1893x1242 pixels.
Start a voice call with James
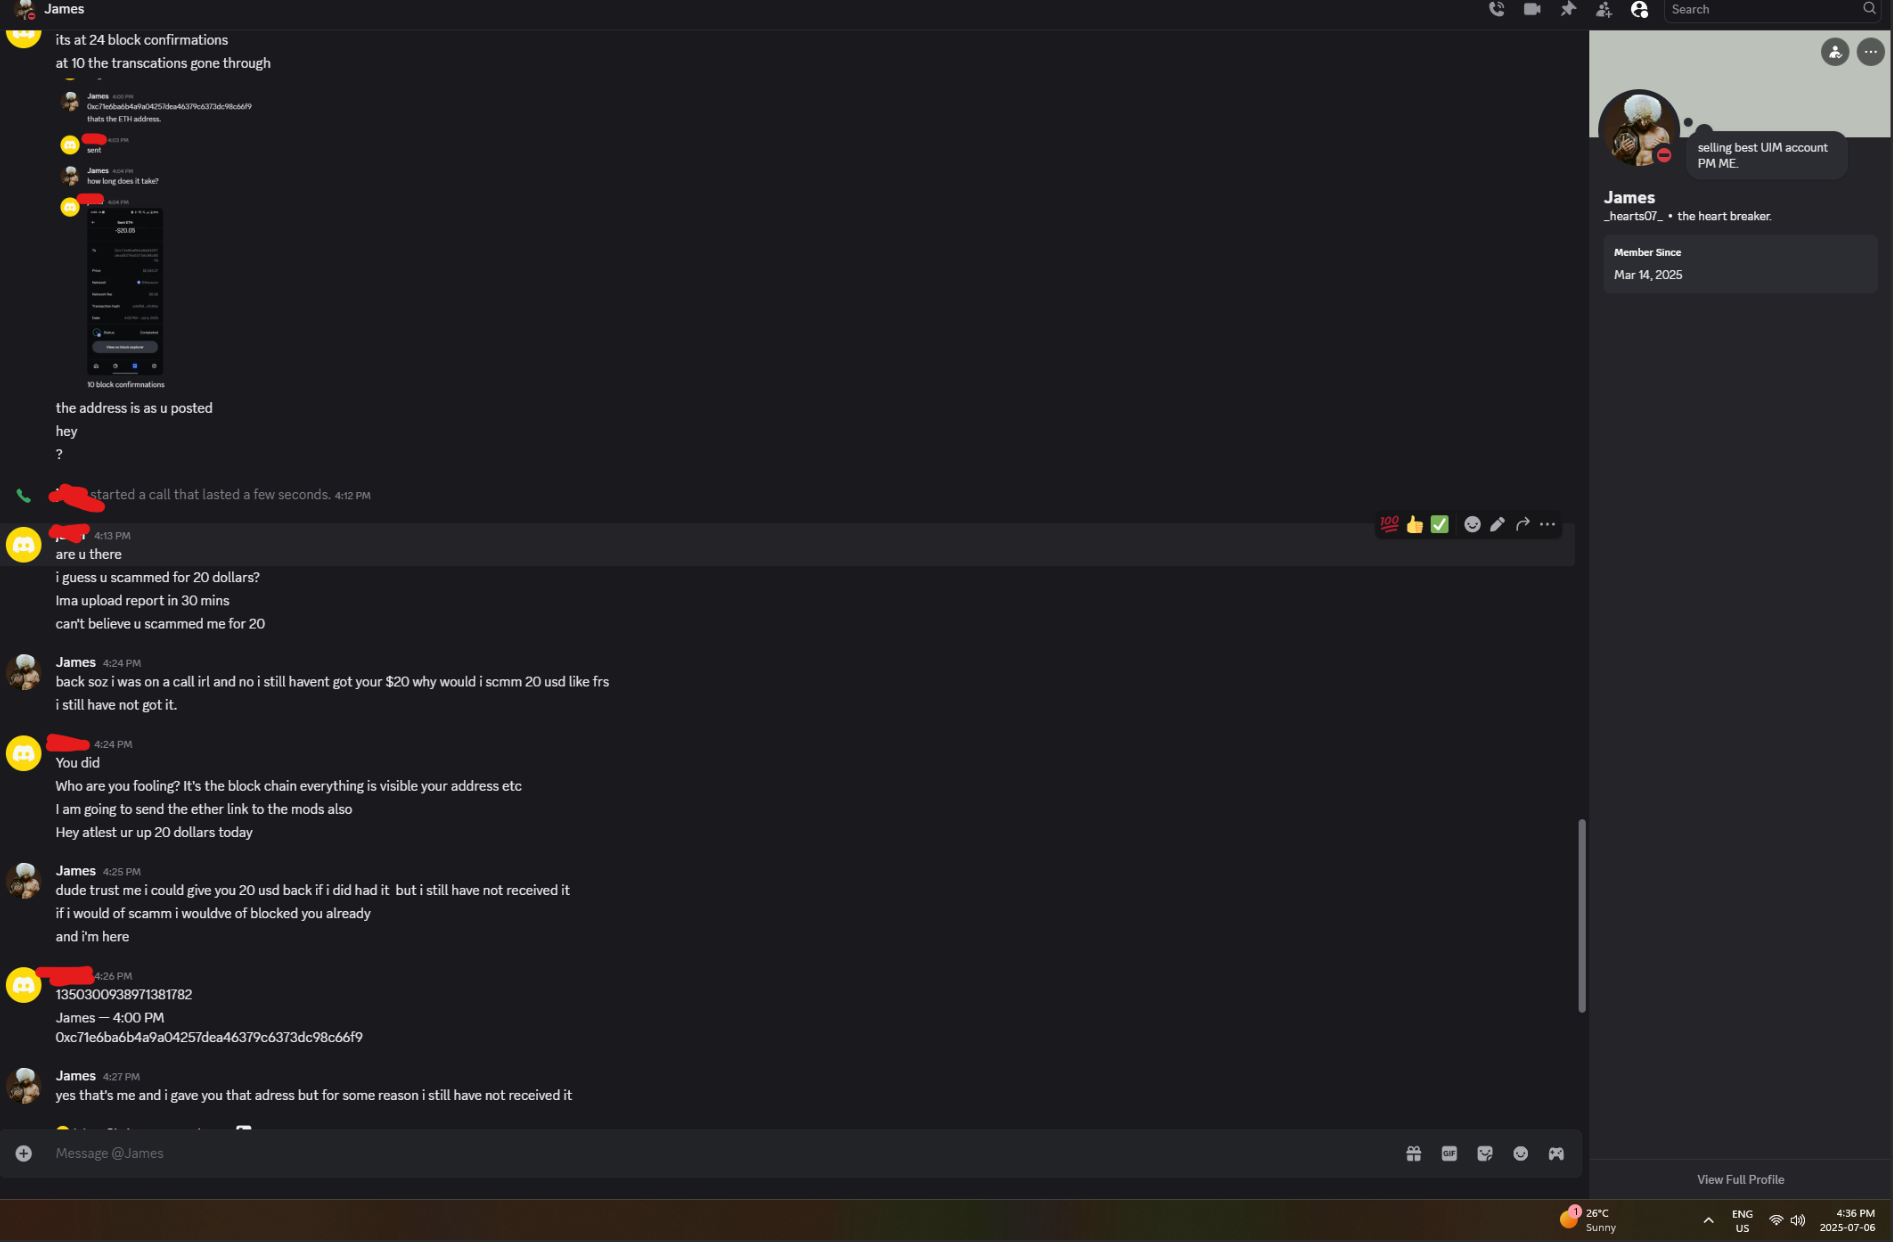[x=1496, y=9]
